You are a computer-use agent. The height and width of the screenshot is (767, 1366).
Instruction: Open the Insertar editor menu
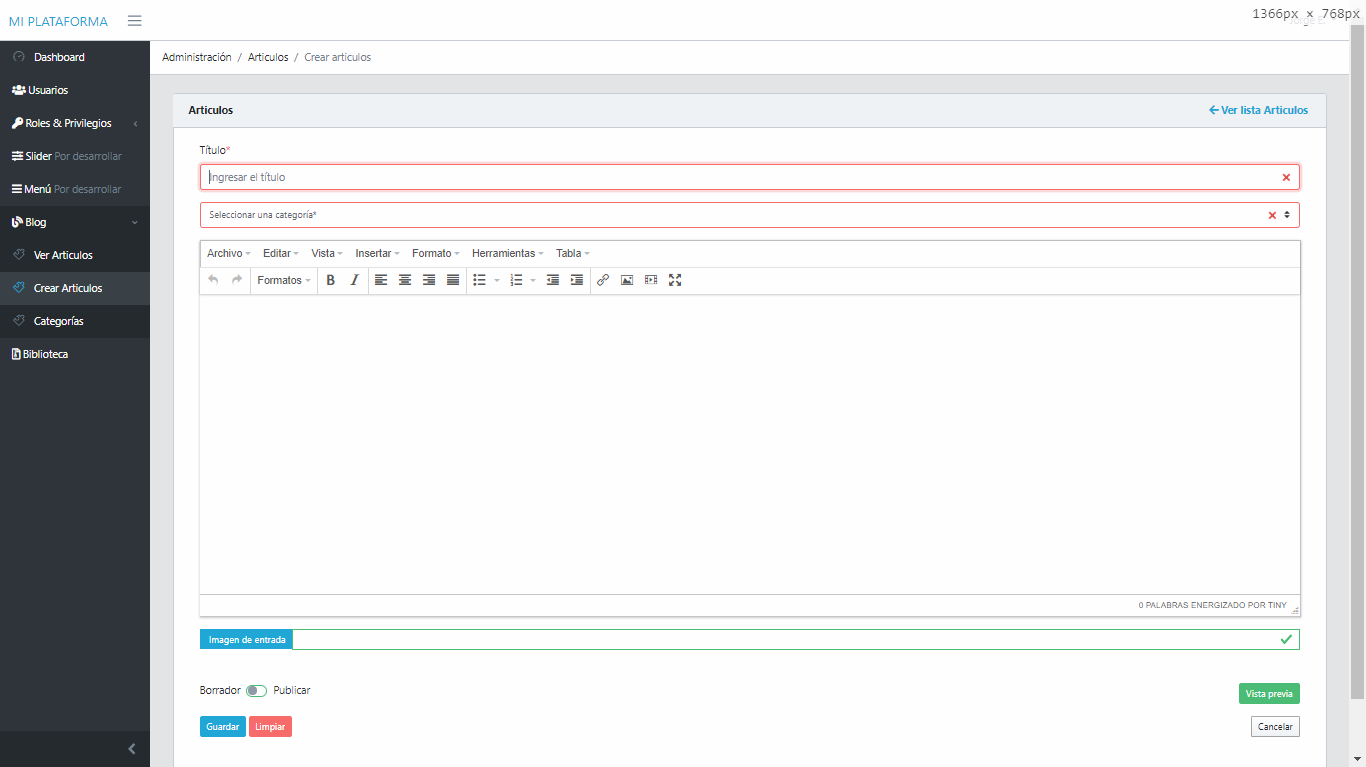(378, 254)
